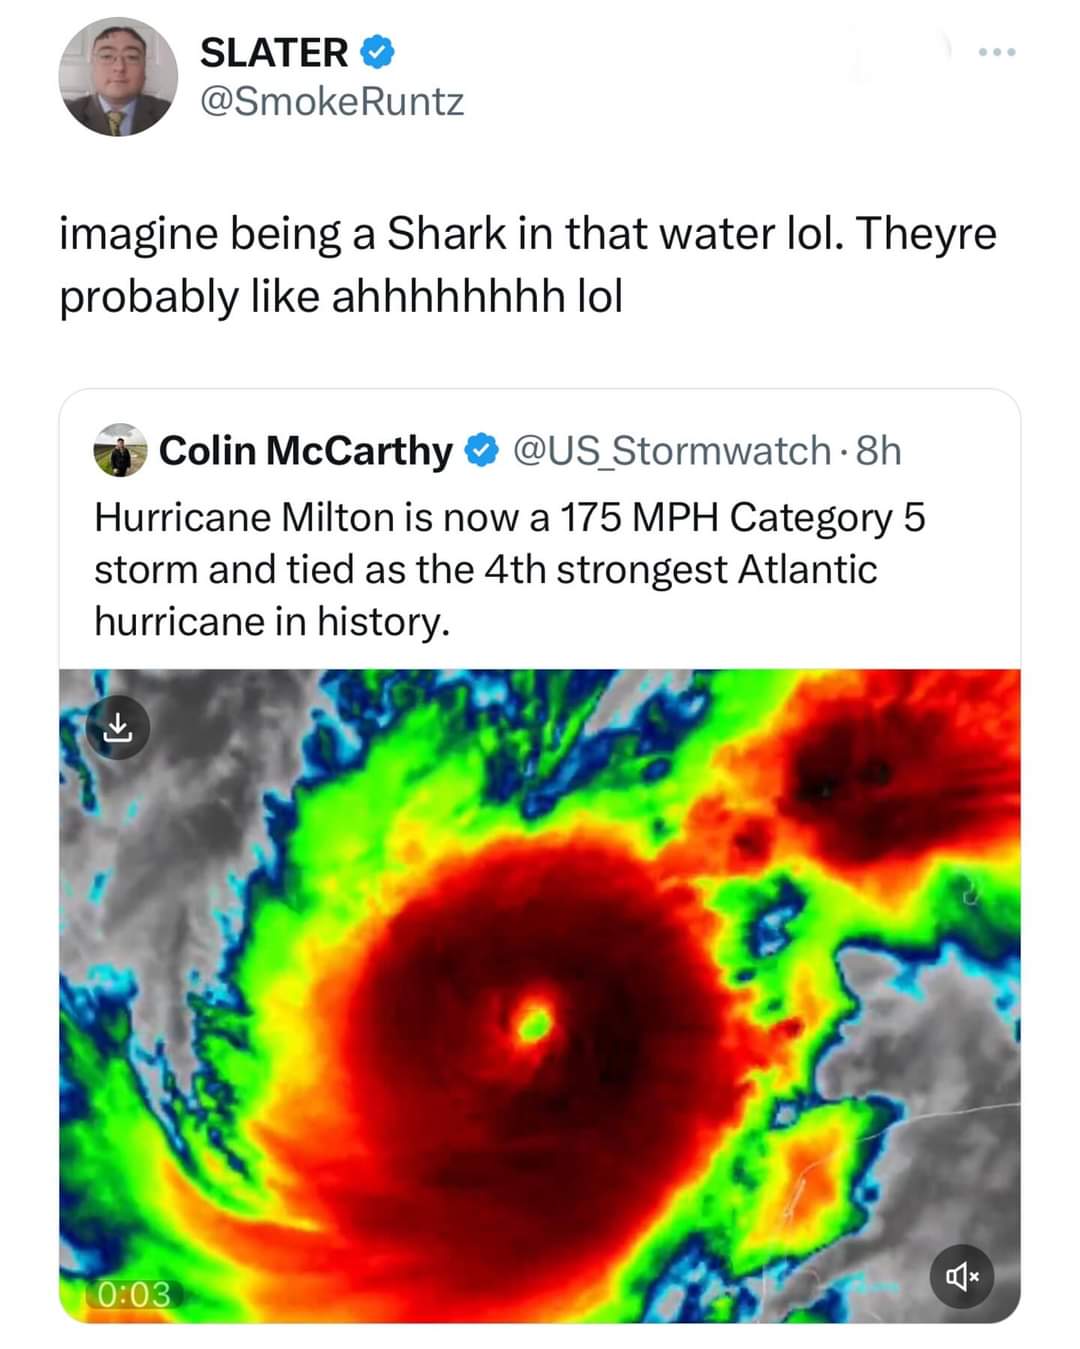This screenshot has width=1080, height=1349.
Task: Open Colin McCarthy's name link
Action: (x=305, y=451)
